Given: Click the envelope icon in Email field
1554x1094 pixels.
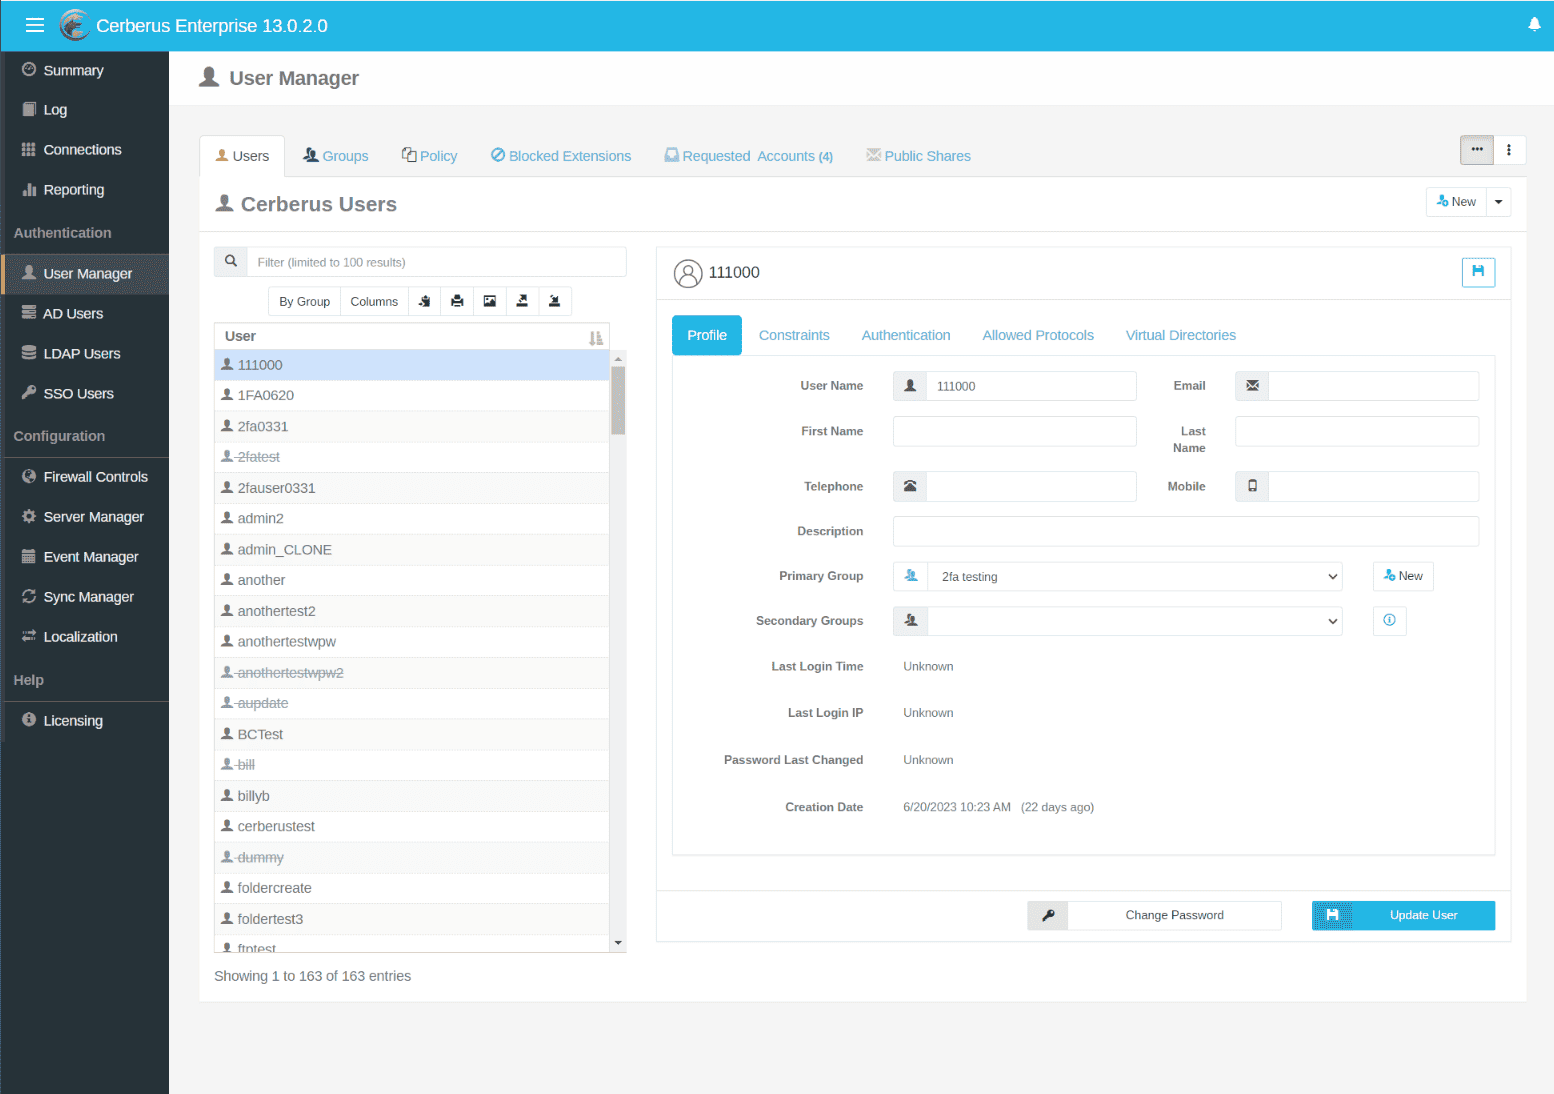Looking at the screenshot, I should coord(1252,386).
